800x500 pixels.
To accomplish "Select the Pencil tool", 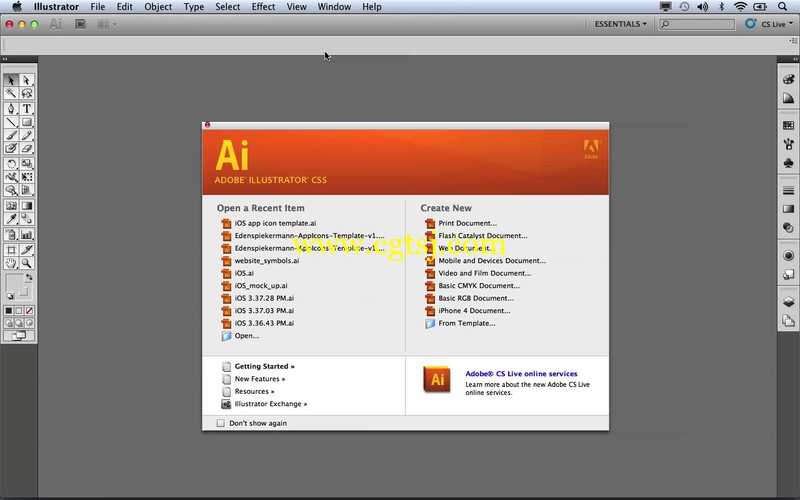I will point(27,135).
